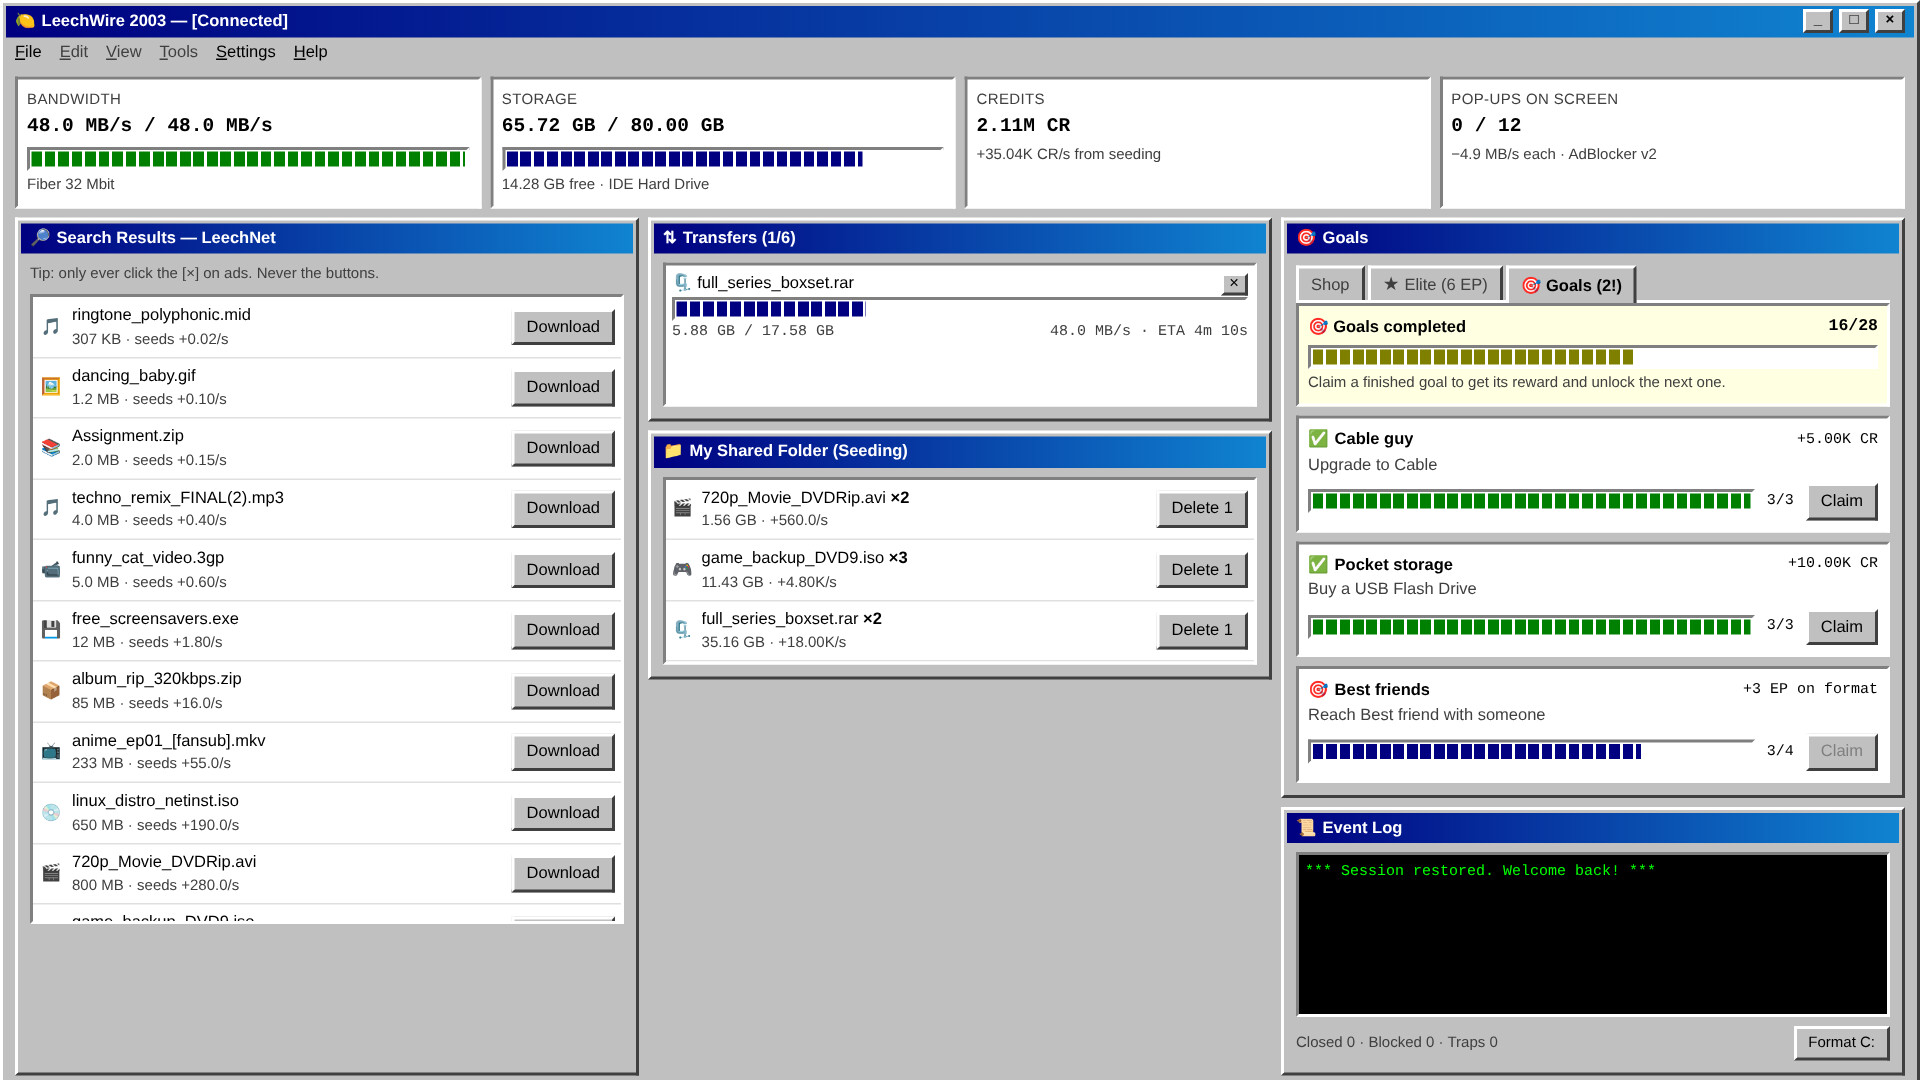Image resolution: width=1920 pixels, height=1080 pixels.
Task: Open the Settings menu
Action: (245, 52)
